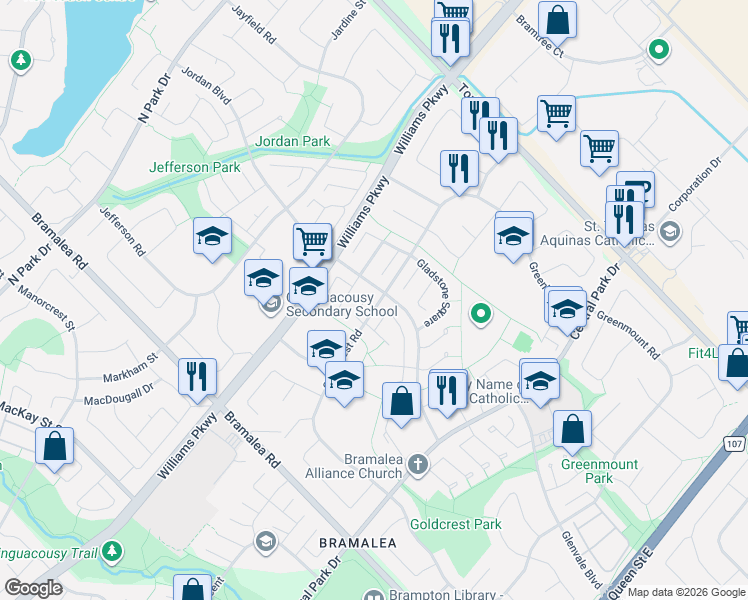Click the MacDougall Dr street label
Screen dimensions: 748x600
(x=119, y=394)
